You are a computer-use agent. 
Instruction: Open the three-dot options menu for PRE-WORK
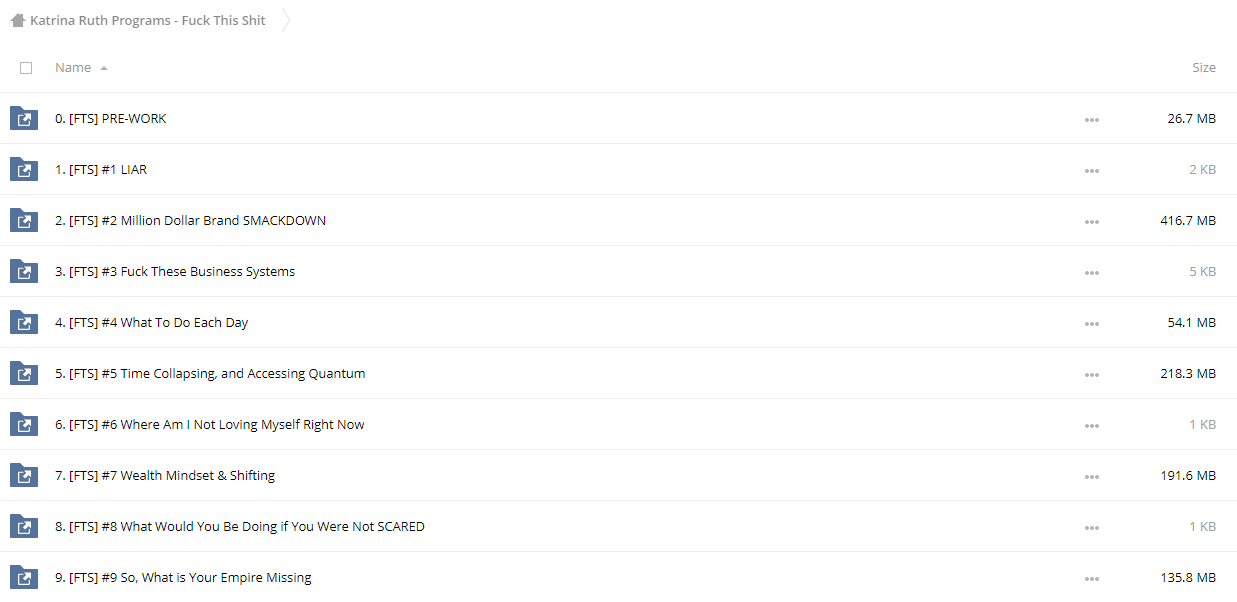pyautogui.click(x=1091, y=120)
